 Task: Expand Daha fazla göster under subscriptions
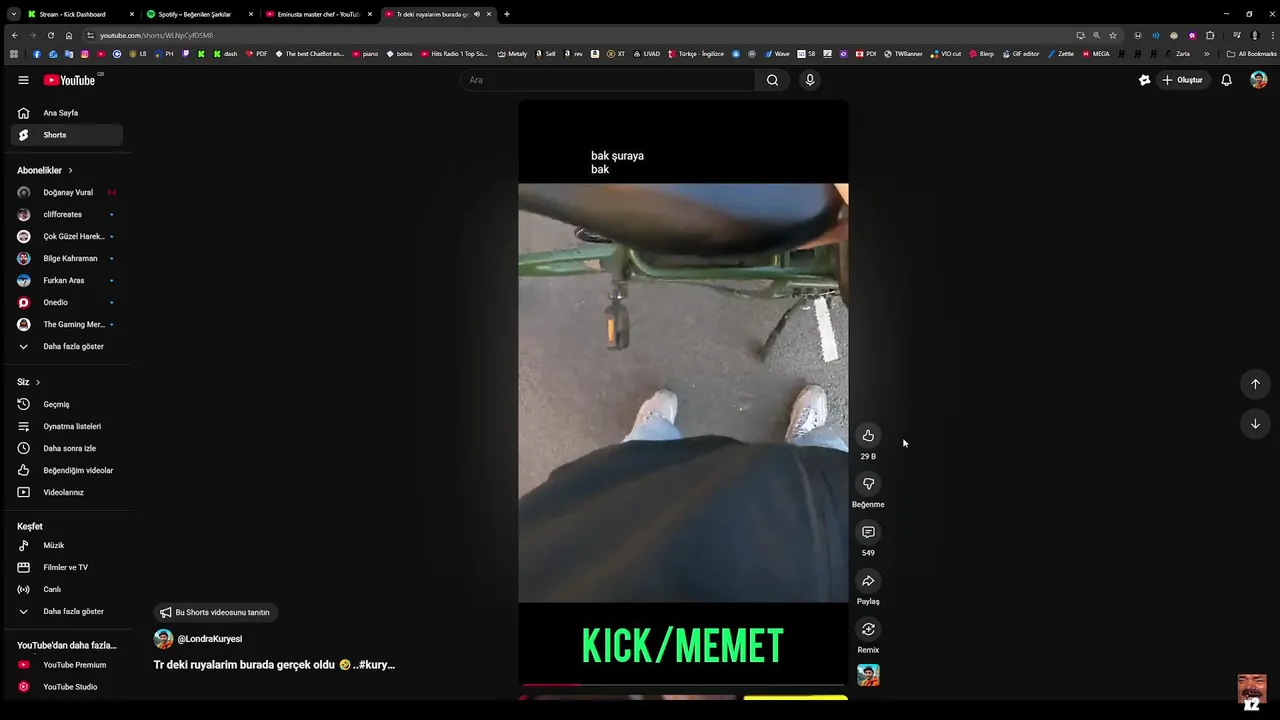click(x=67, y=346)
